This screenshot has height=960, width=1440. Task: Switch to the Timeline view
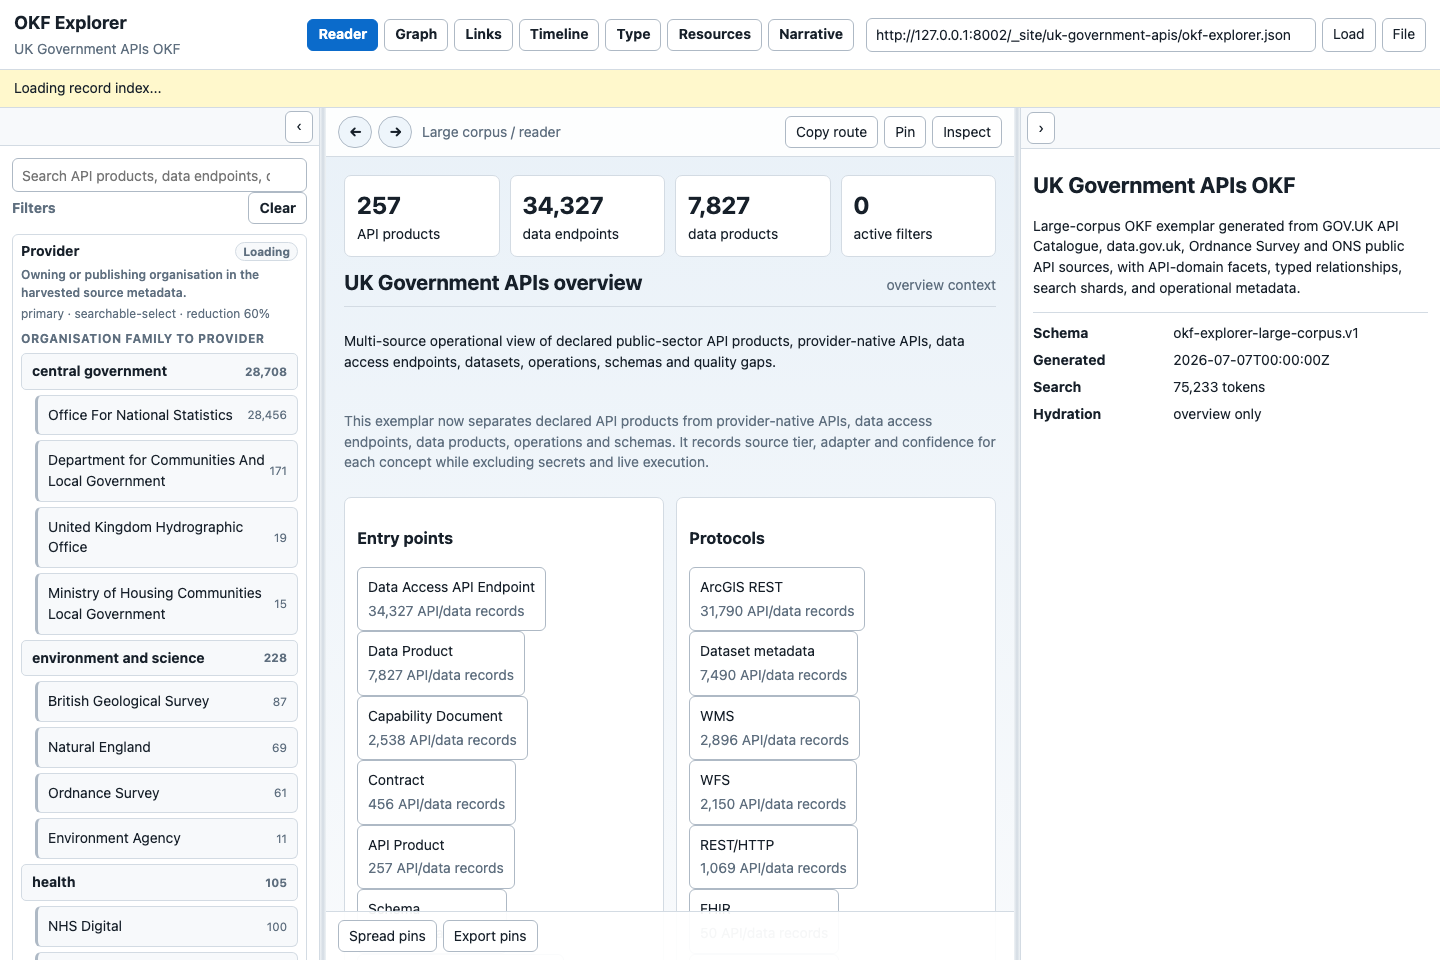(559, 34)
